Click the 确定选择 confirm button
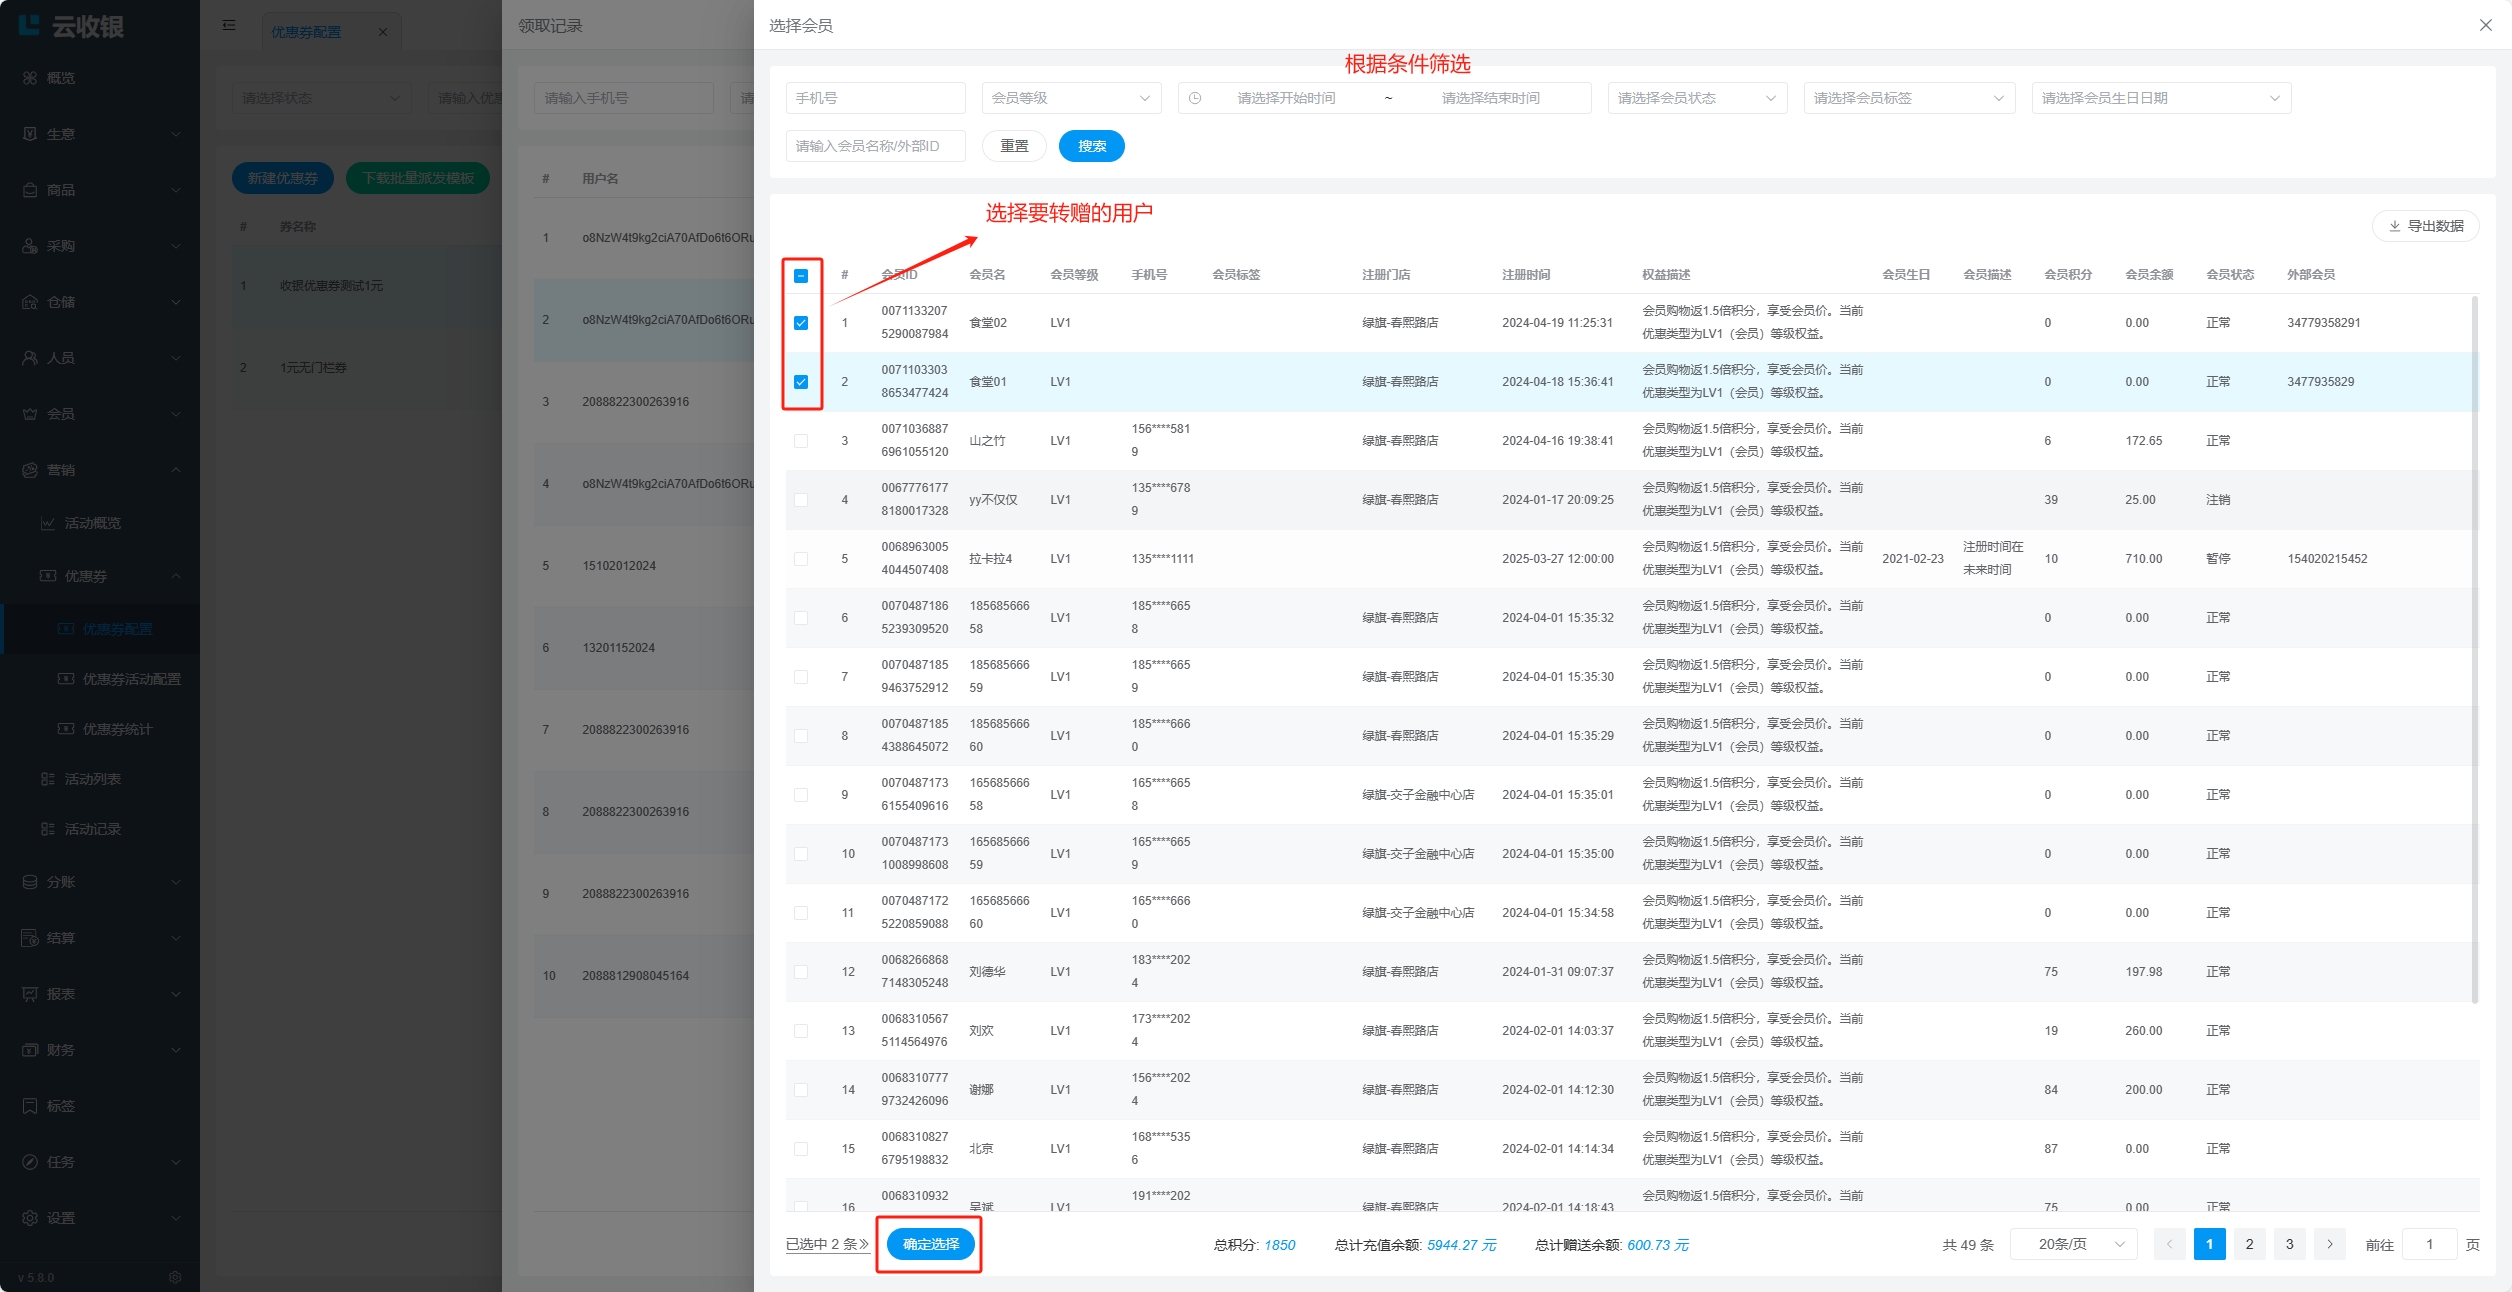This screenshot has height=1292, width=2512. point(930,1244)
